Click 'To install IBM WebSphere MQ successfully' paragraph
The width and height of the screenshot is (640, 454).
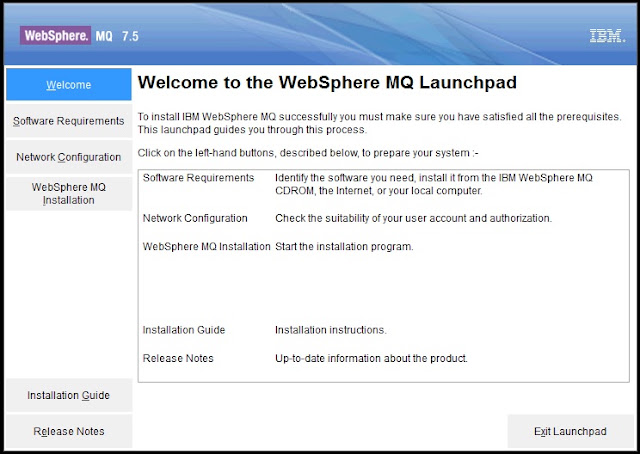[379, 123]
